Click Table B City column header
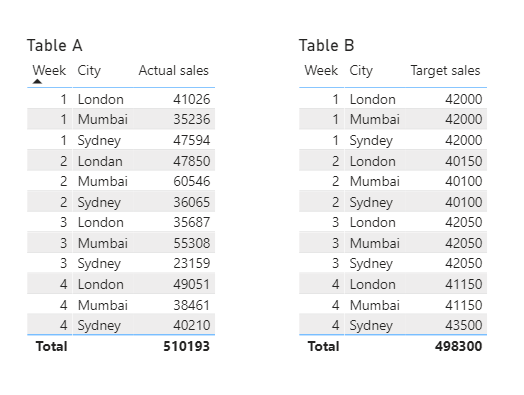Image resolution: width=524 pixels, height=395 pixels. pyautogui.click(x=361, y=71)
